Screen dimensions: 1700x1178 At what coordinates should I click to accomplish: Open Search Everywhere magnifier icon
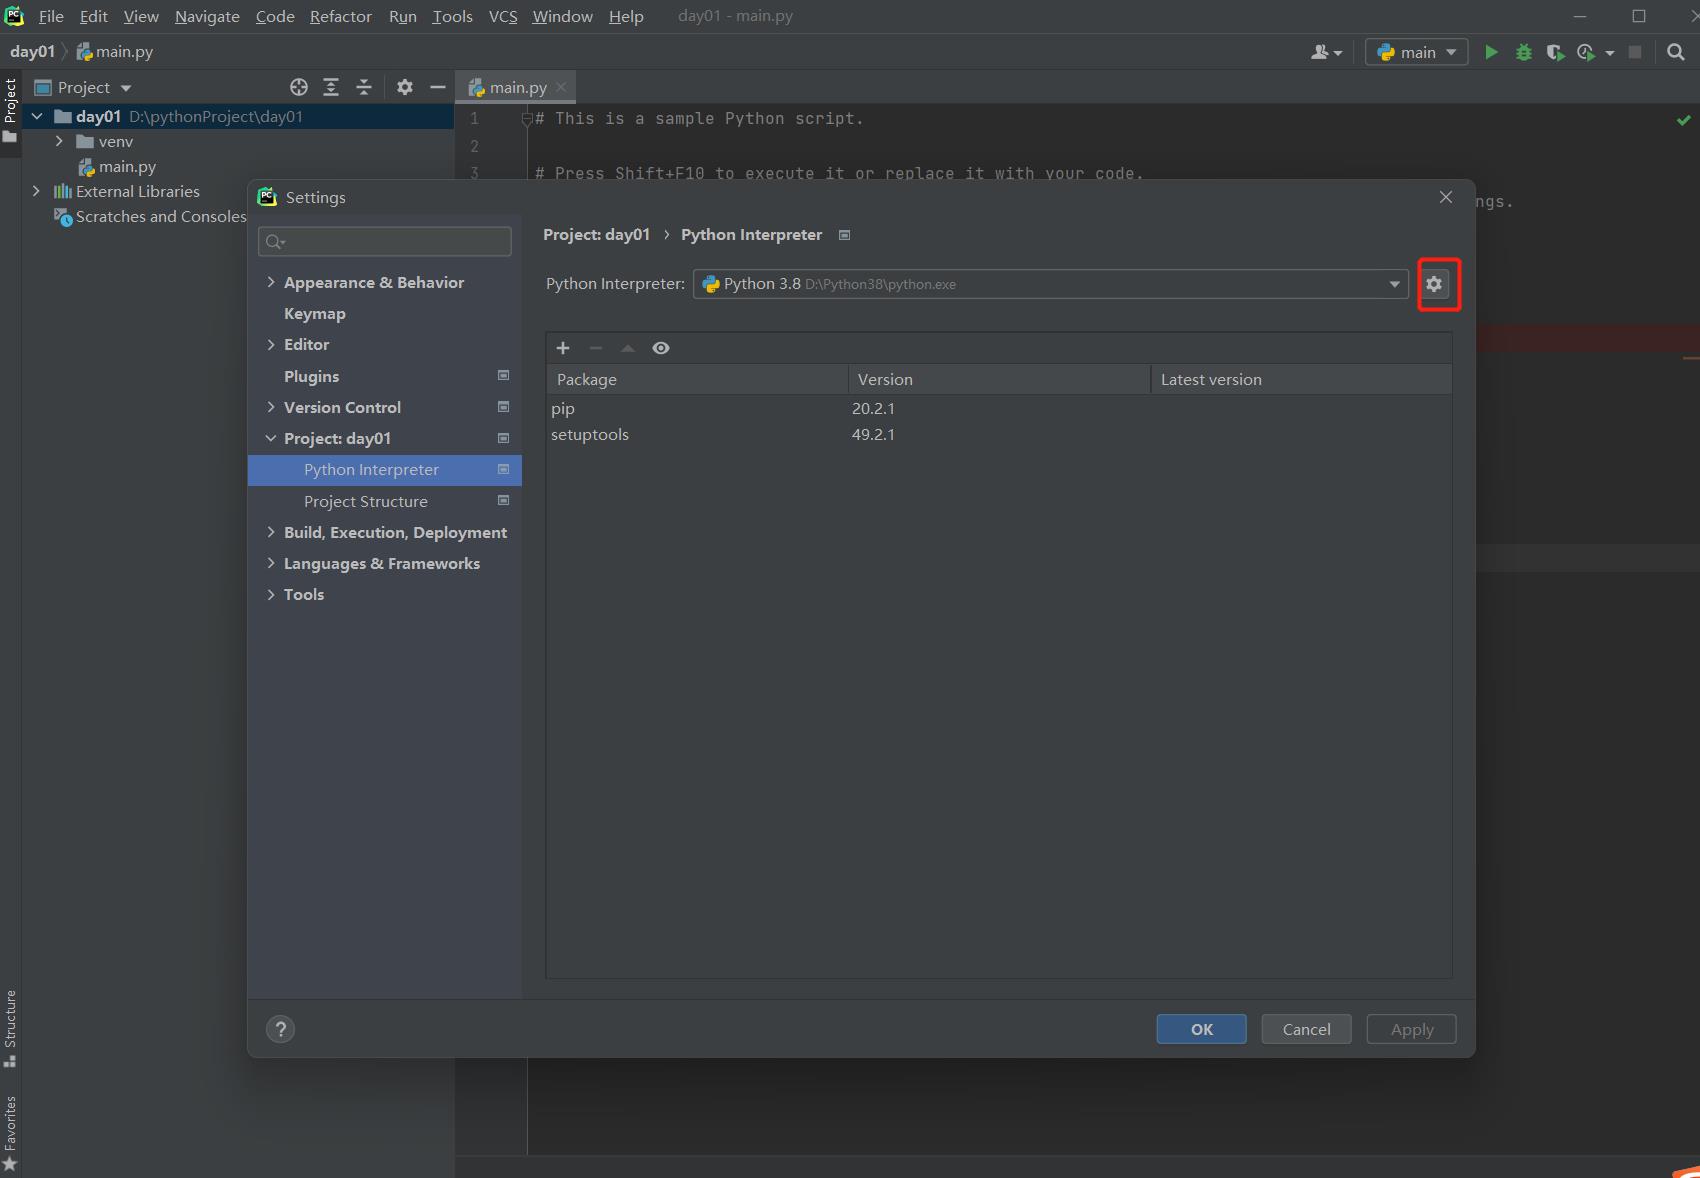pos(1676,52)
